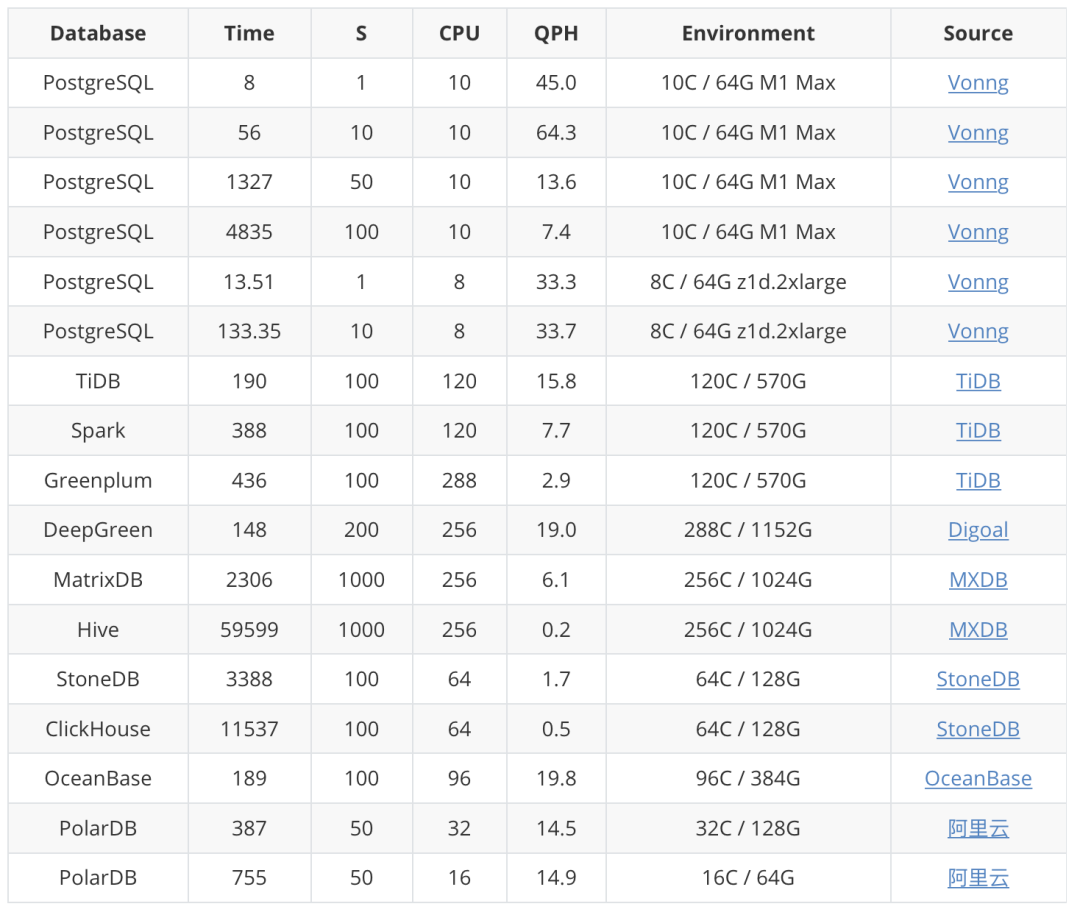Image resolution: width=1080 pixels, height=912 pixels.
Task: Select the DeepGreen database name cell
Action: [x=98, y=530]
